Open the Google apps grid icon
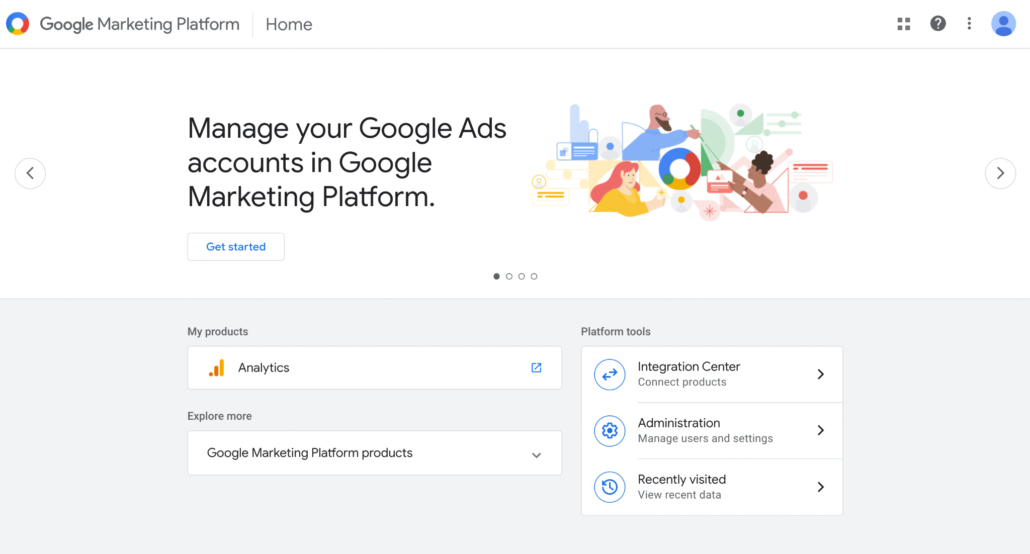 coord(904,24)
